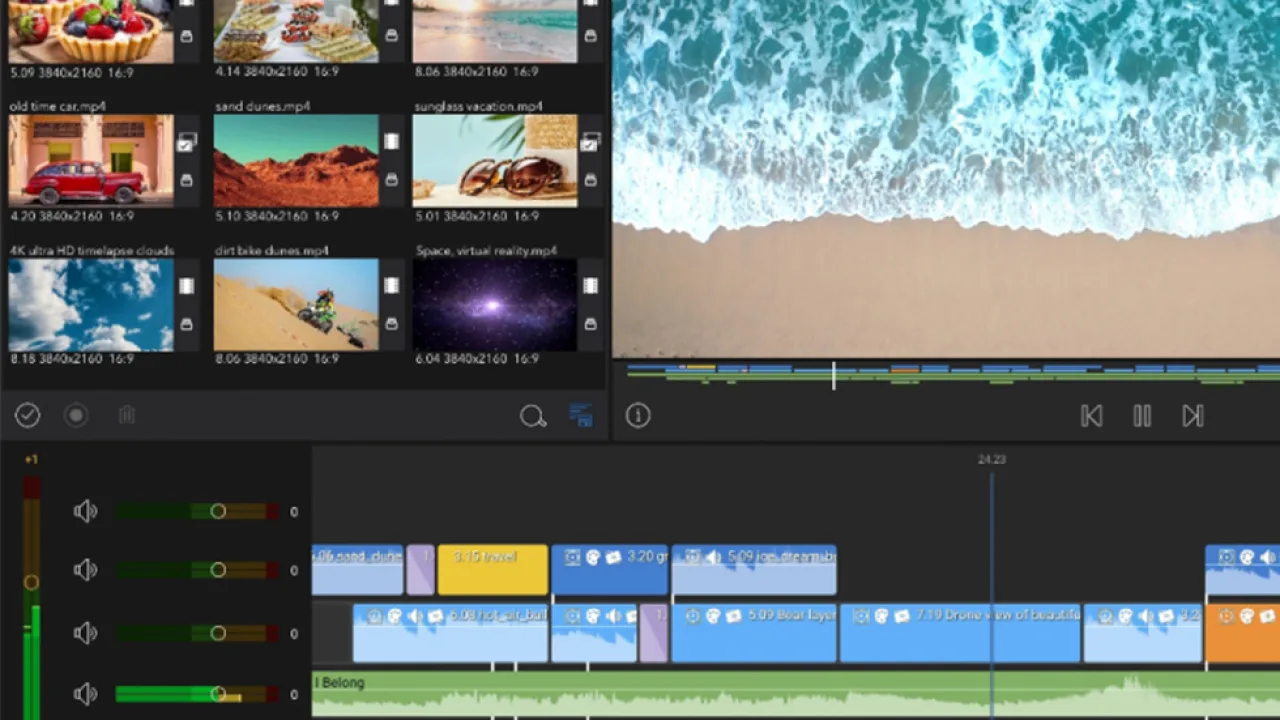Select the sunglass vacation.mp4 thumbnail
The height and width of the screenshot is (720, 1280).
(495, 160)
